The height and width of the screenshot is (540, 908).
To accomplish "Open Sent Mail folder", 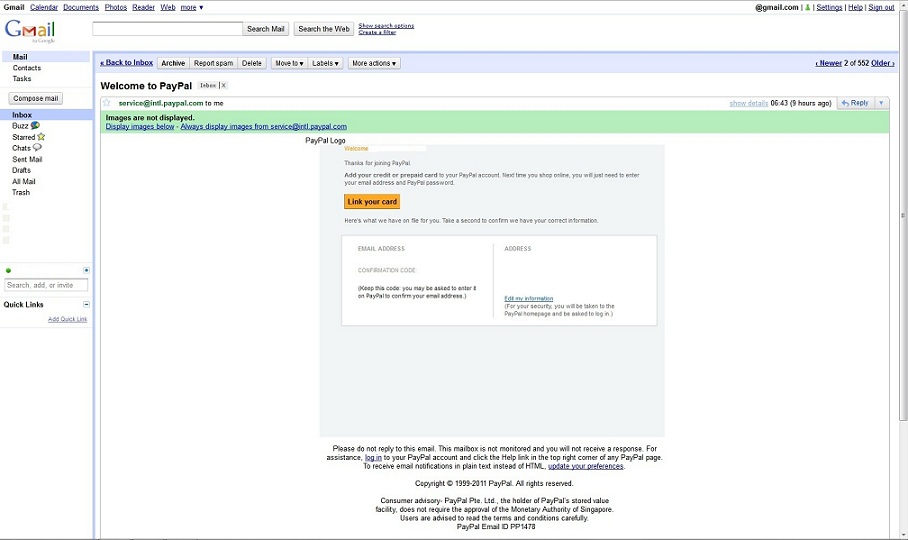I will [x=27, y=159].
